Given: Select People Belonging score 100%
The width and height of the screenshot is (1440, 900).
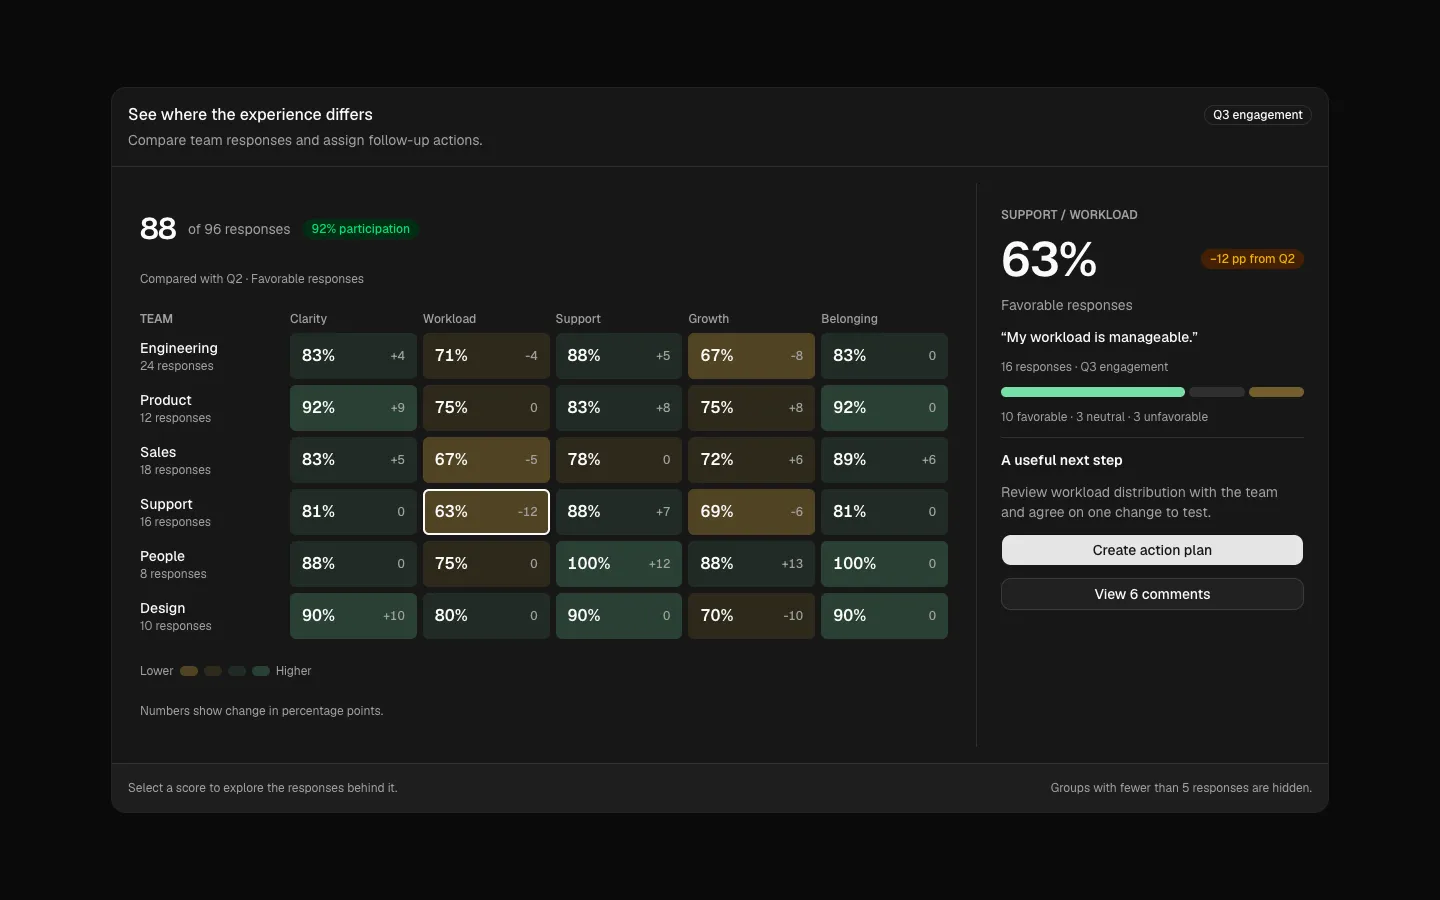Looking at the screenshot, I should tap(884, 564).
